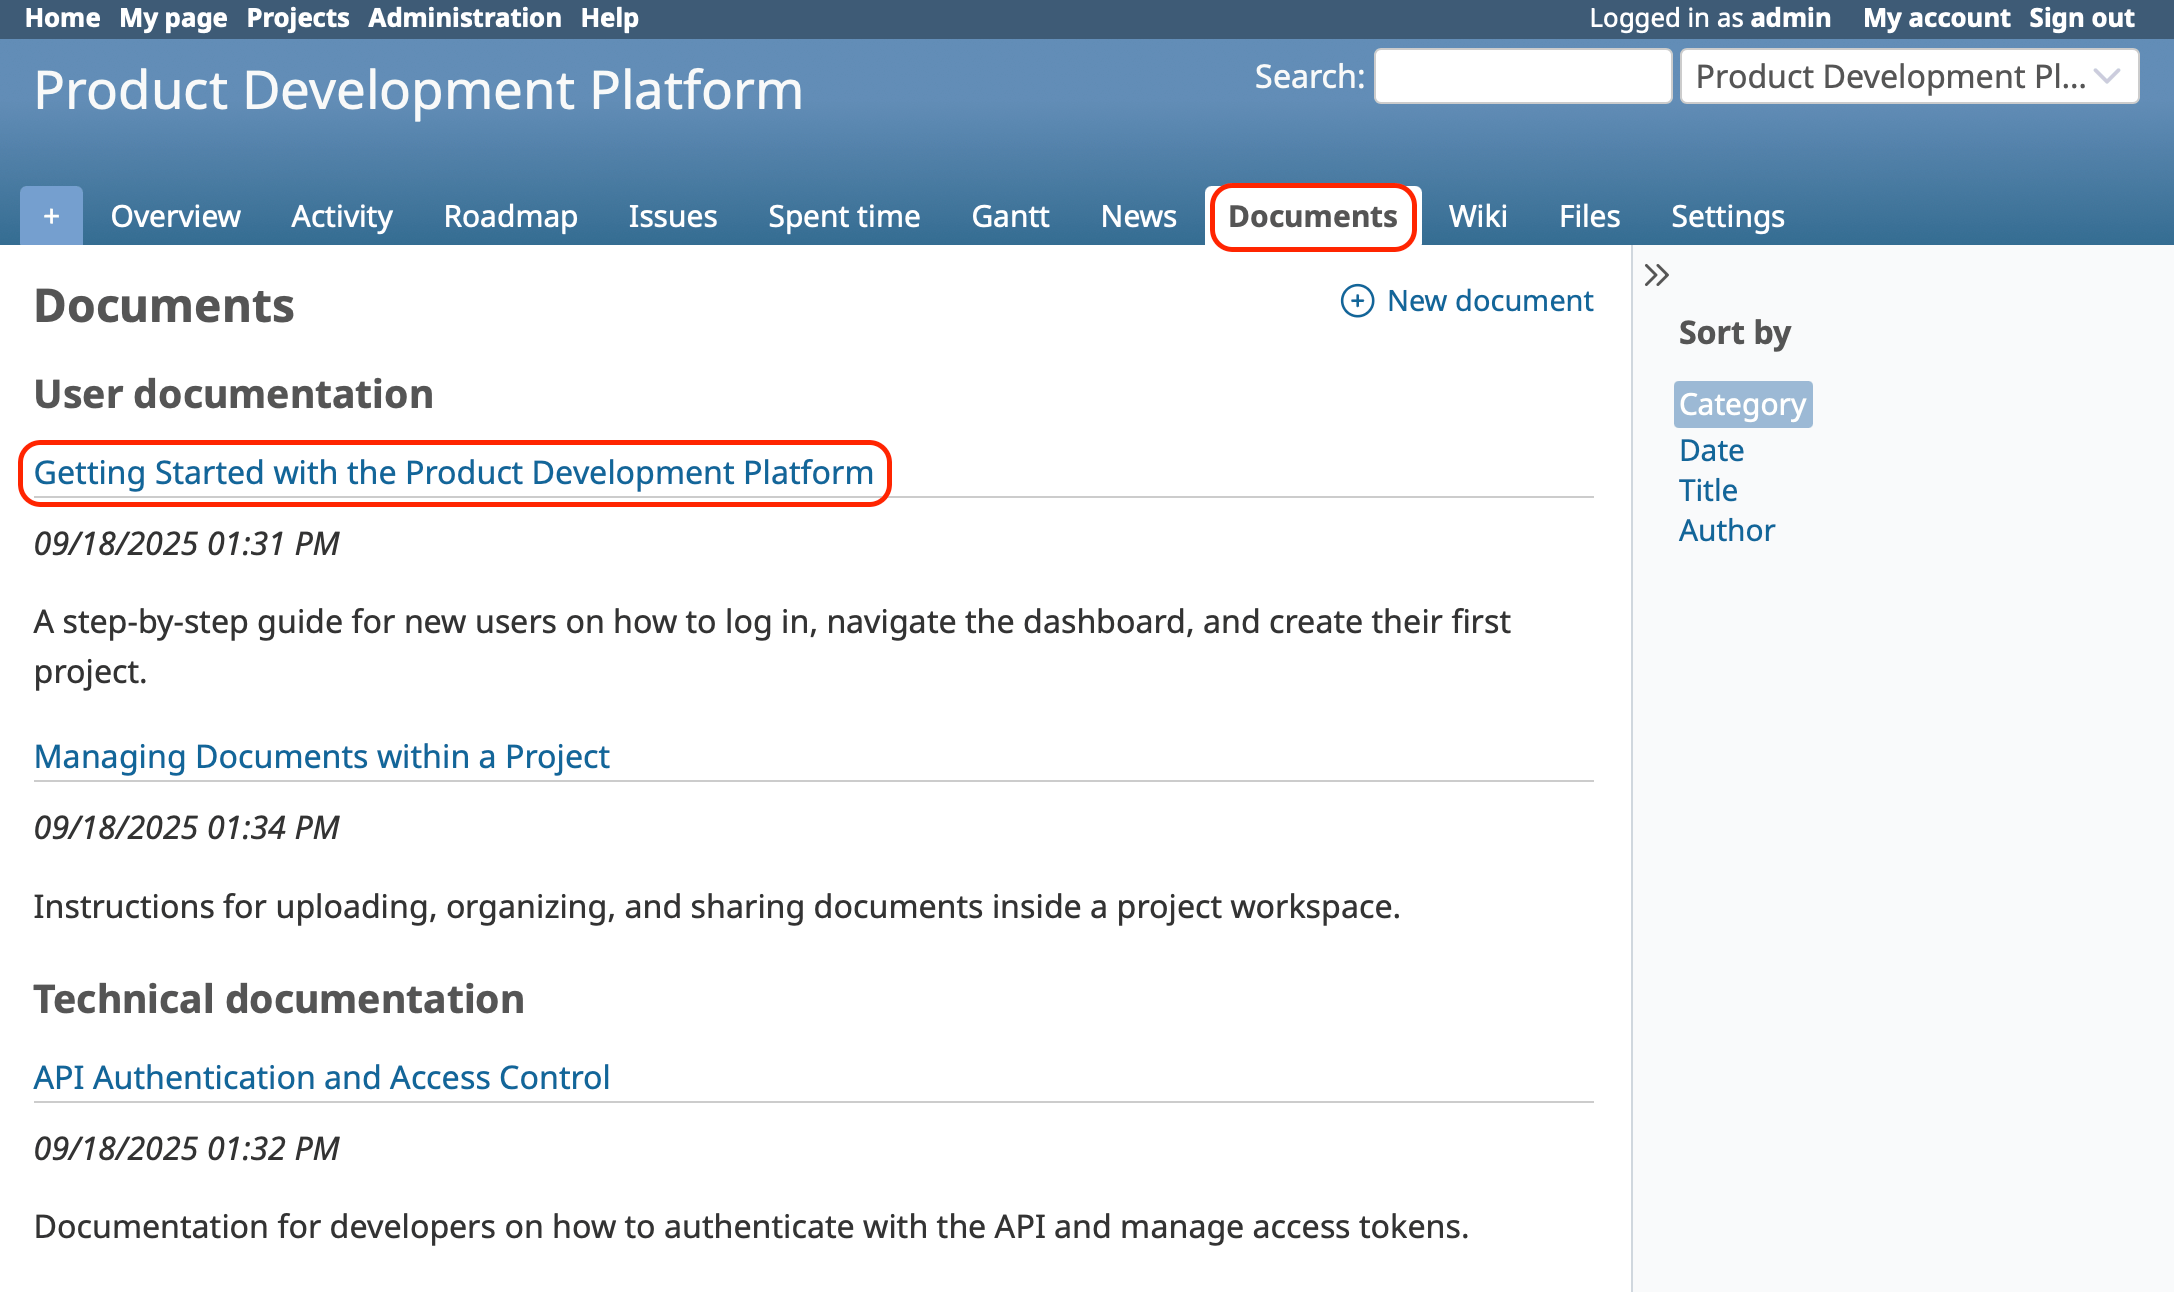This screenshot has width=2174, height=1292.
Task: Sort documents by Author
Action: (1726, 530)
